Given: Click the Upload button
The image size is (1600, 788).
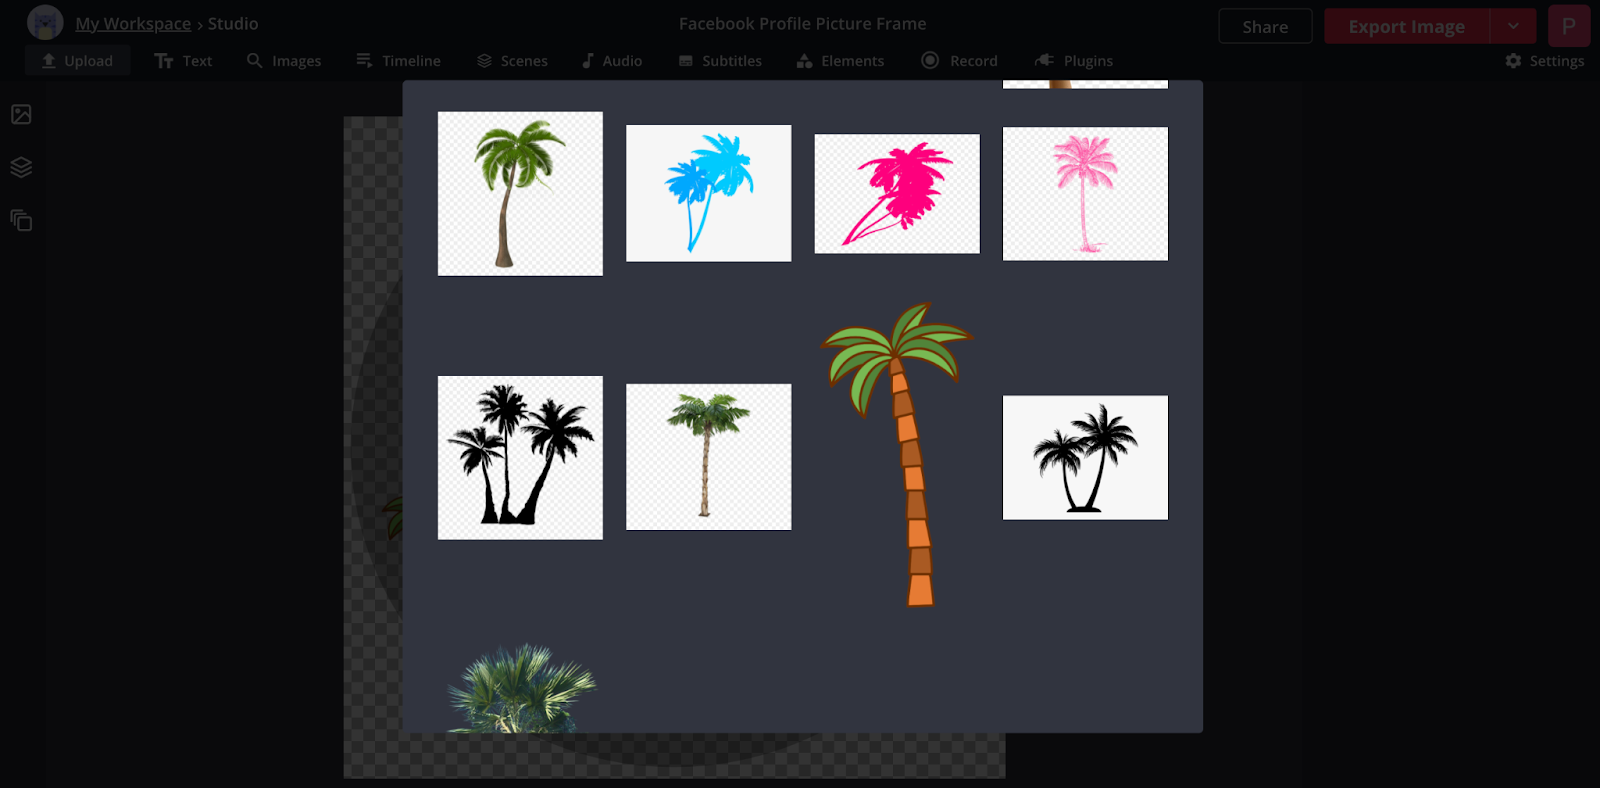Looking at the screenshot, I should coord(77,61).
